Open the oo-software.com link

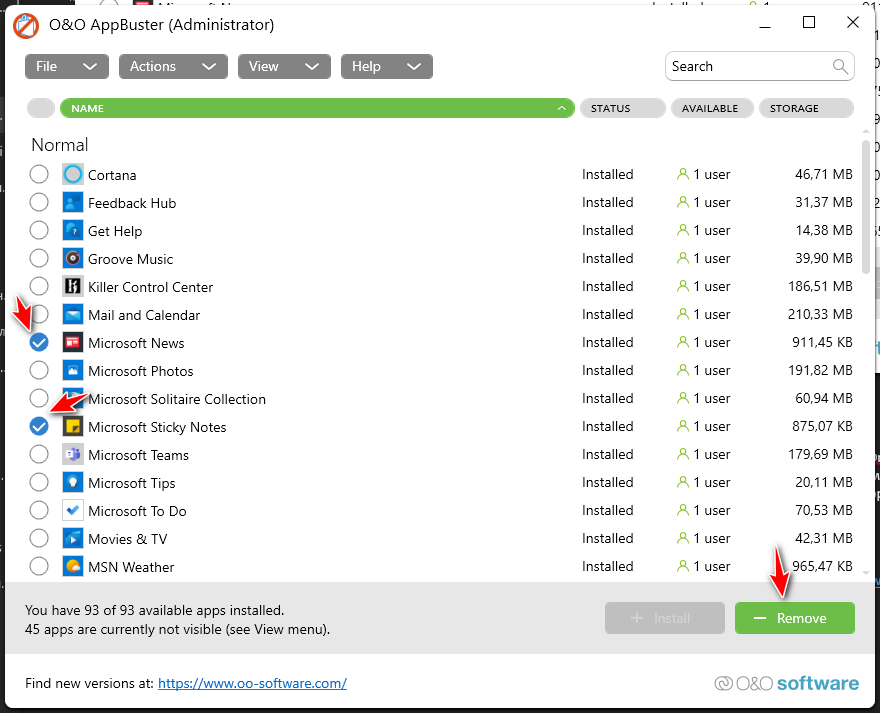(252, 684)
